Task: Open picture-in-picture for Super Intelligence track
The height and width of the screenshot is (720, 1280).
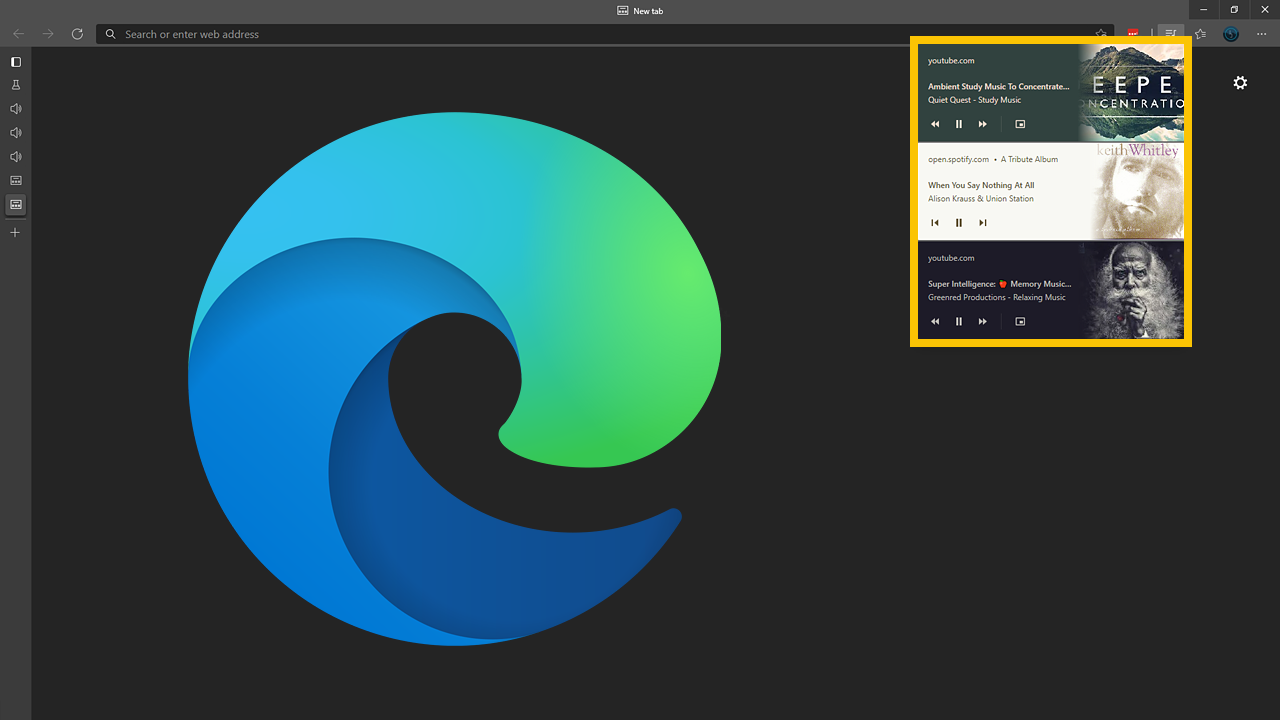Action: click(x=1020, y=322)
